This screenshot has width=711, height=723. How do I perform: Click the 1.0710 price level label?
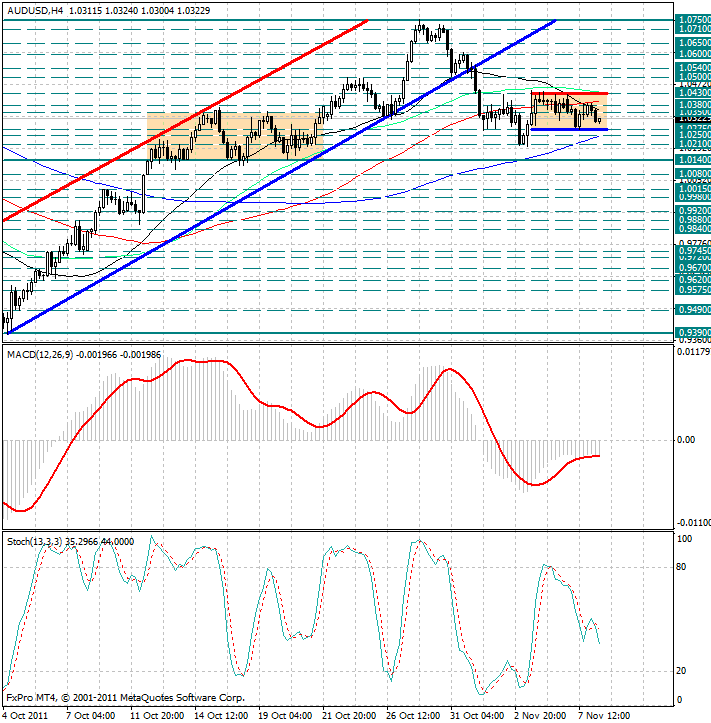point(693,29)
